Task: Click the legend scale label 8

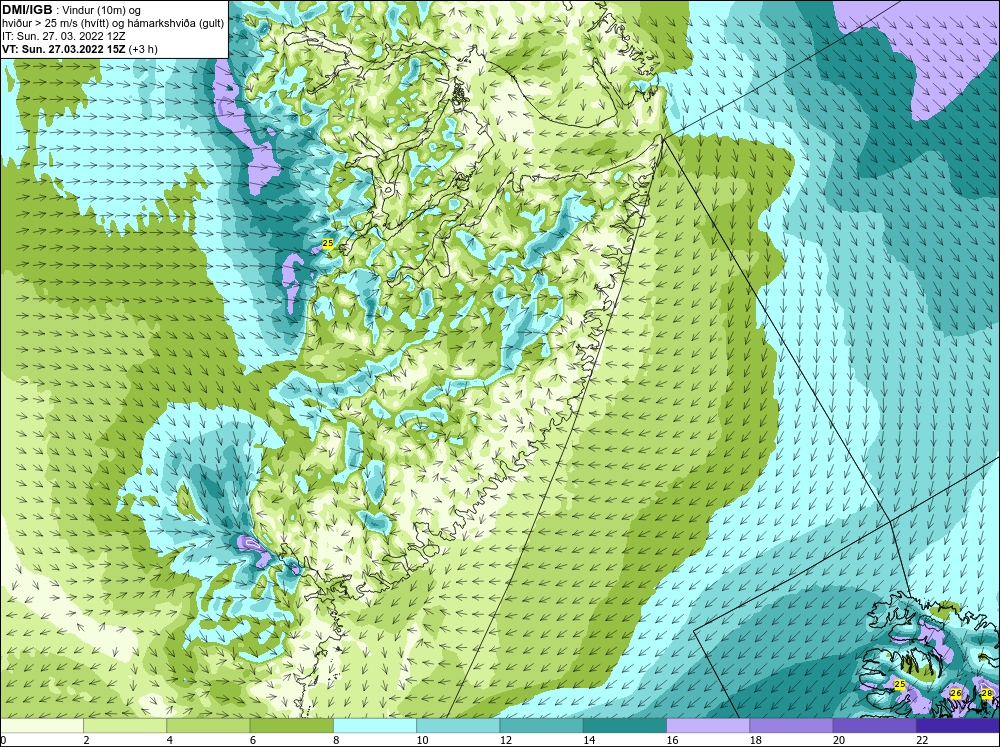Action: click(x=336, y=740)
